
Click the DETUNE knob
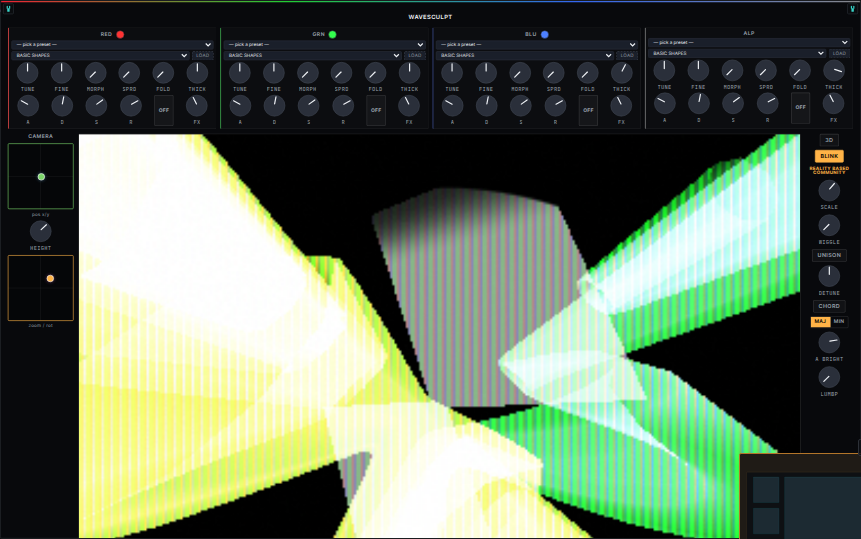click(x=829, y=276)
